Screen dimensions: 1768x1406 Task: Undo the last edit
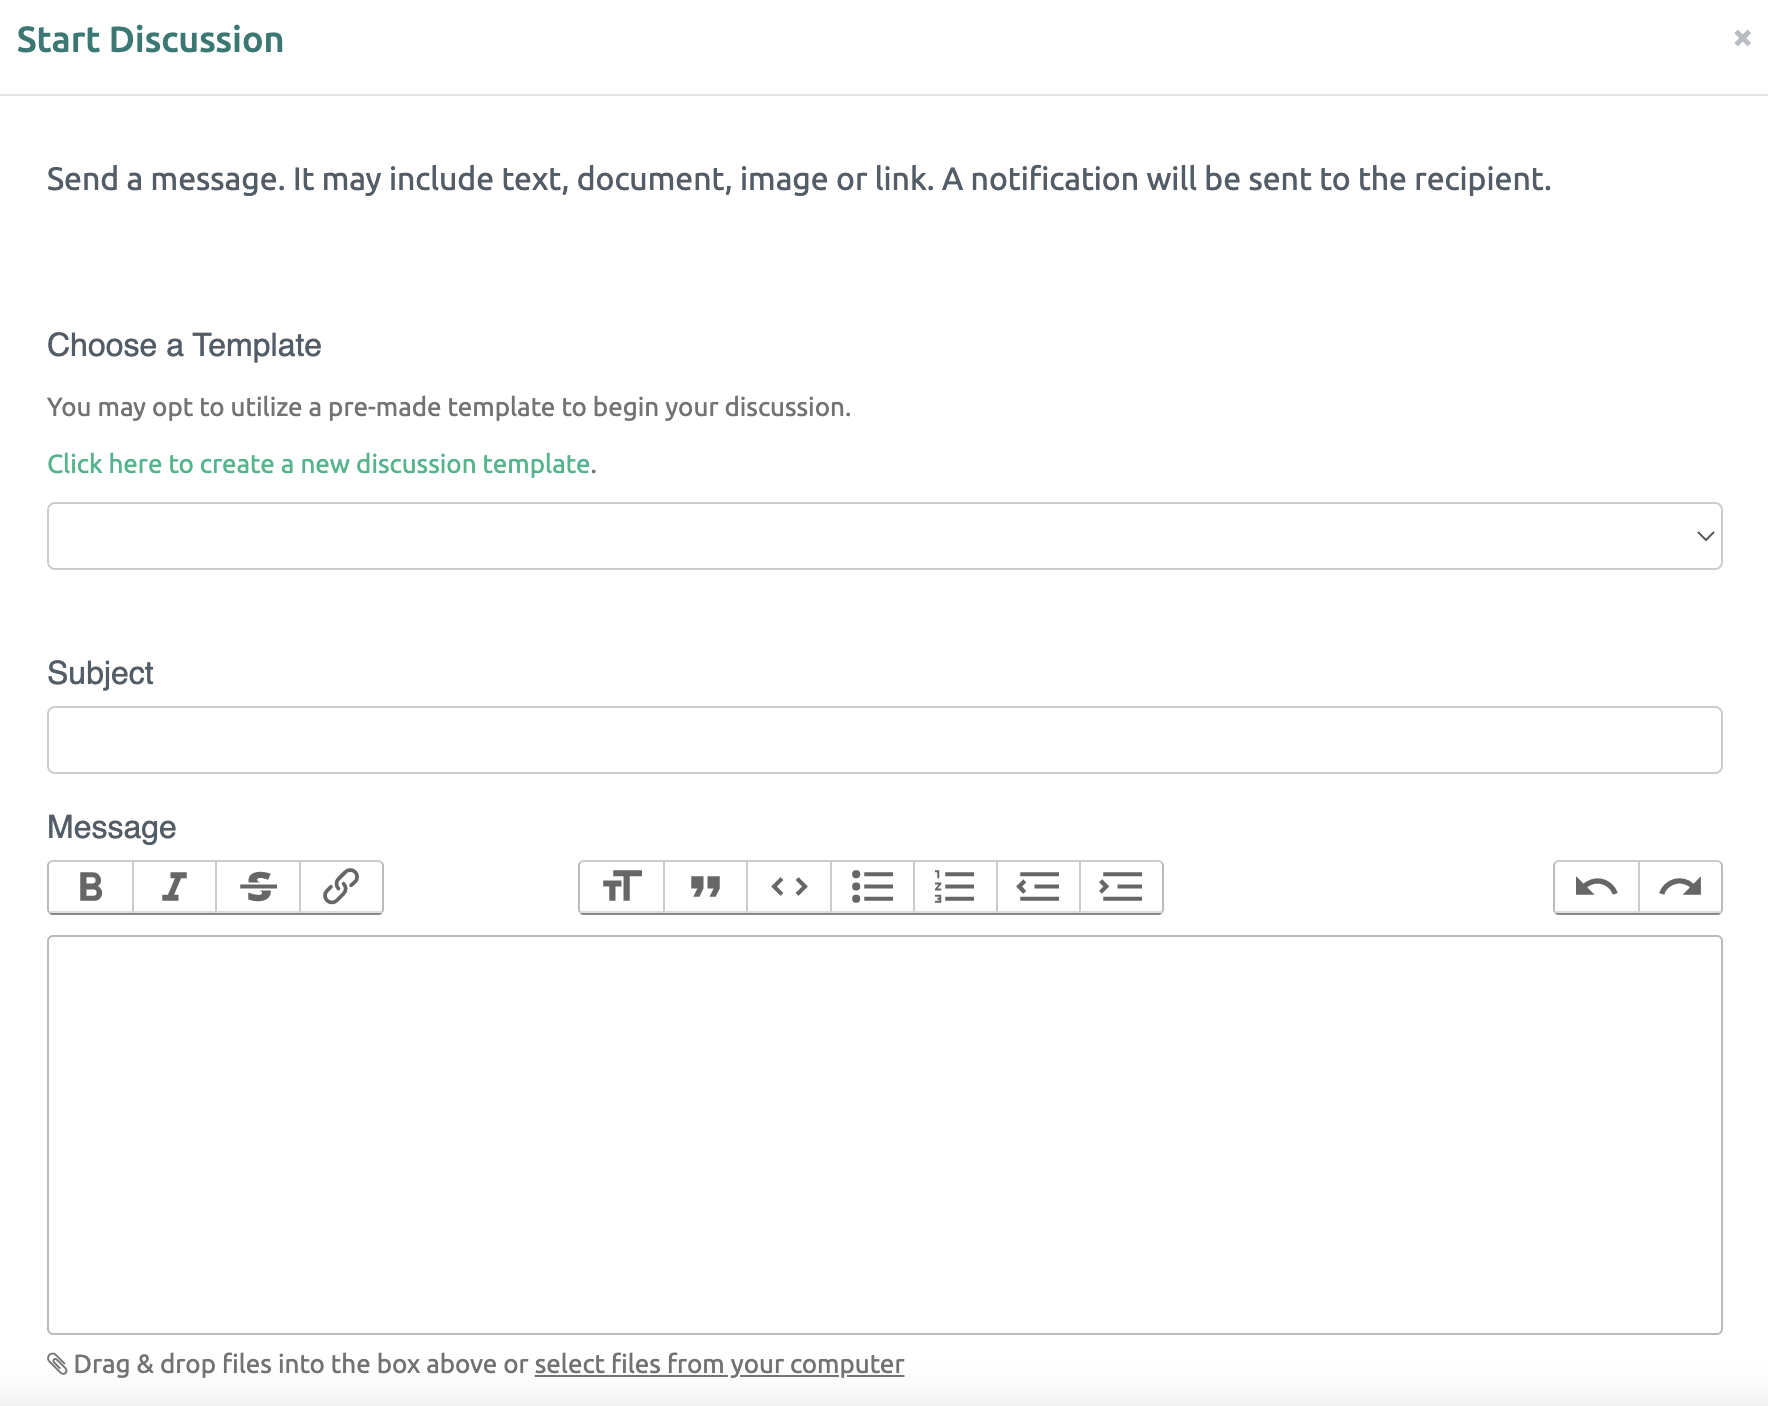(x=1596, y=886)
